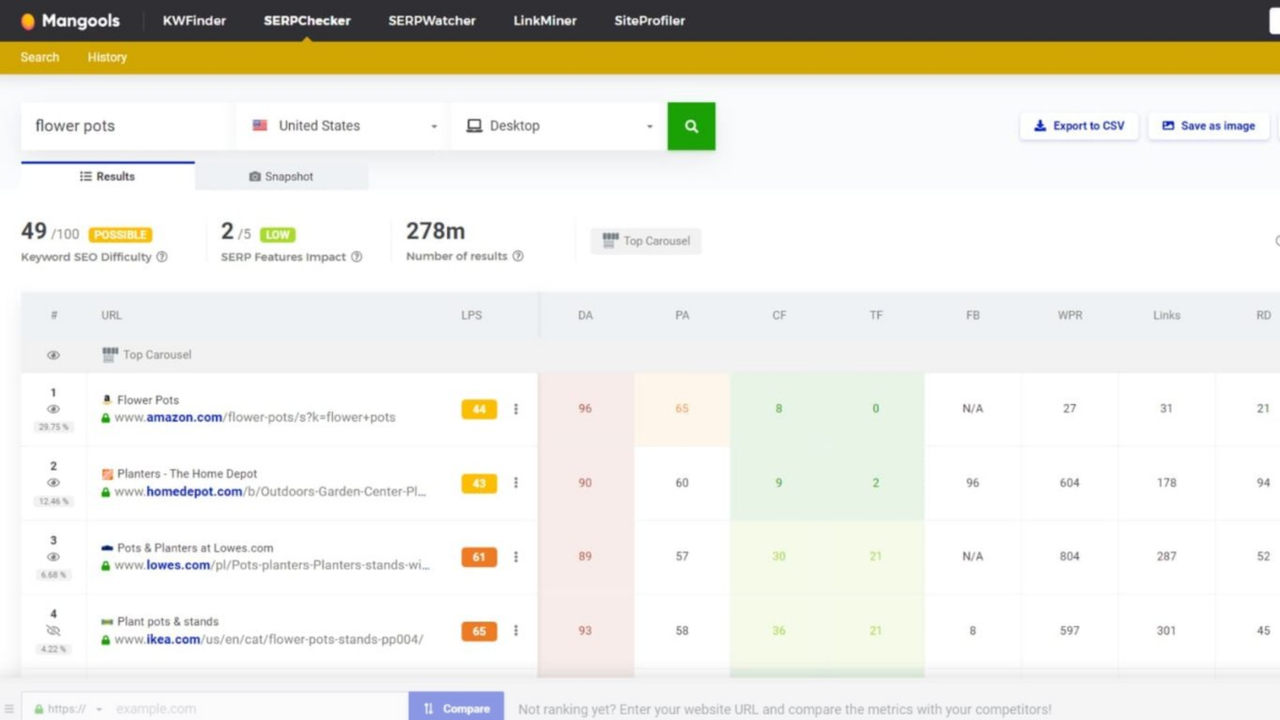
Task: Click the Lowes favicon beside Pots & Planters
Action: point(107,548)
